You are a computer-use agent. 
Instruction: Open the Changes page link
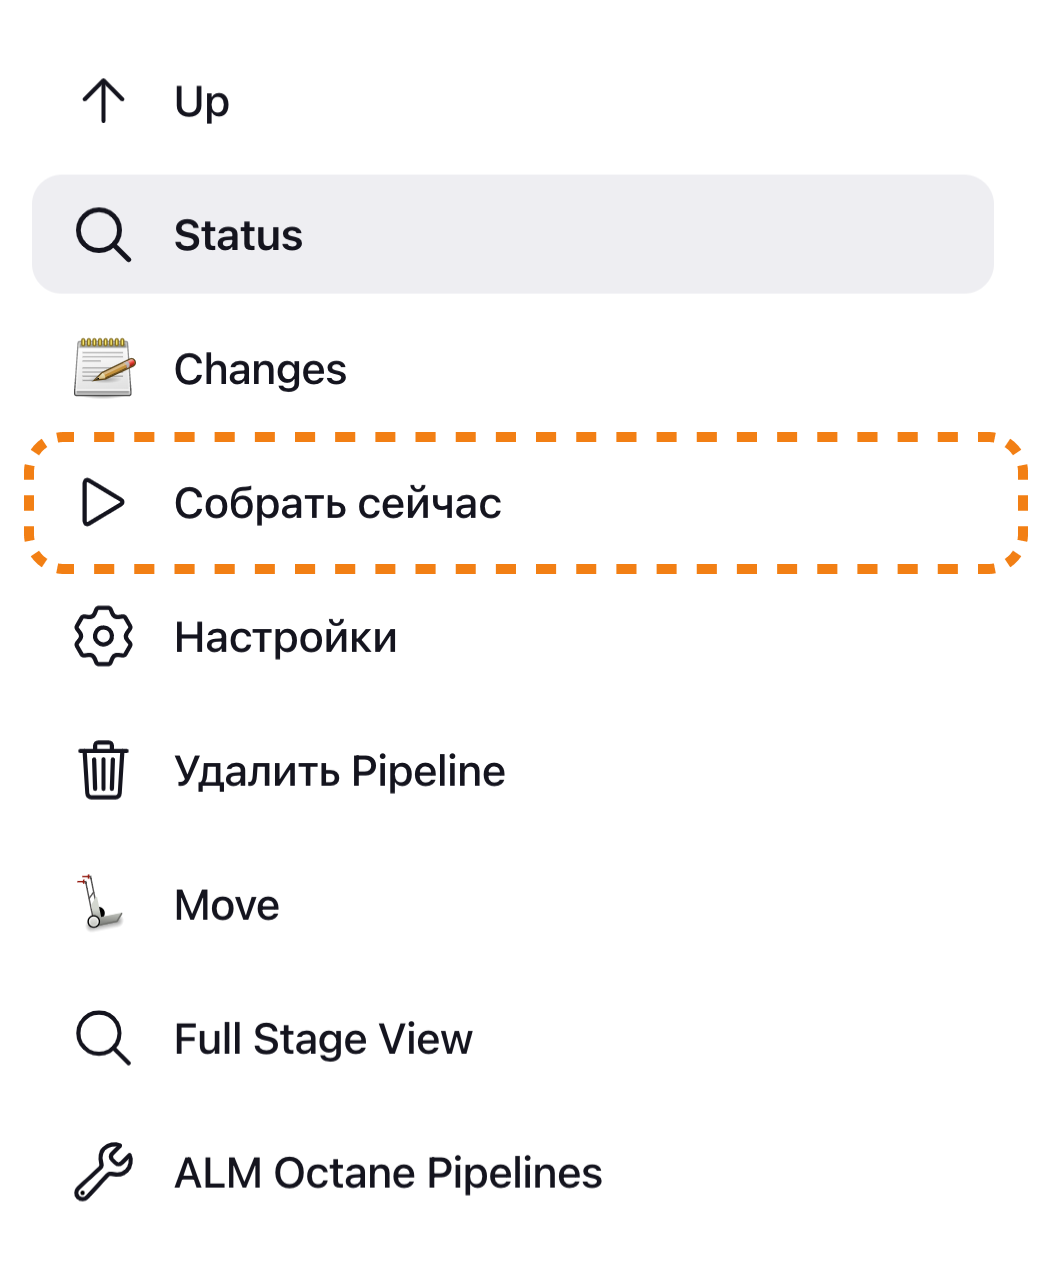pos(260,370)
